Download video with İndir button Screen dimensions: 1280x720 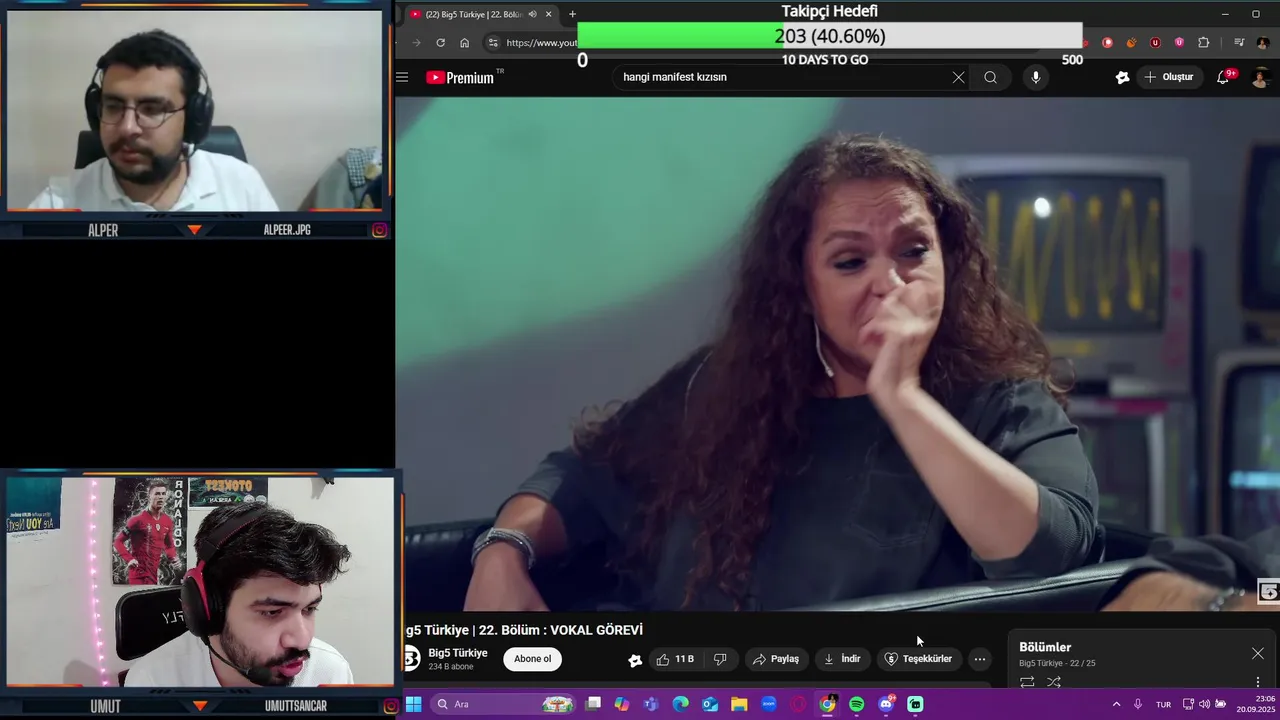[x=842, y=659]
